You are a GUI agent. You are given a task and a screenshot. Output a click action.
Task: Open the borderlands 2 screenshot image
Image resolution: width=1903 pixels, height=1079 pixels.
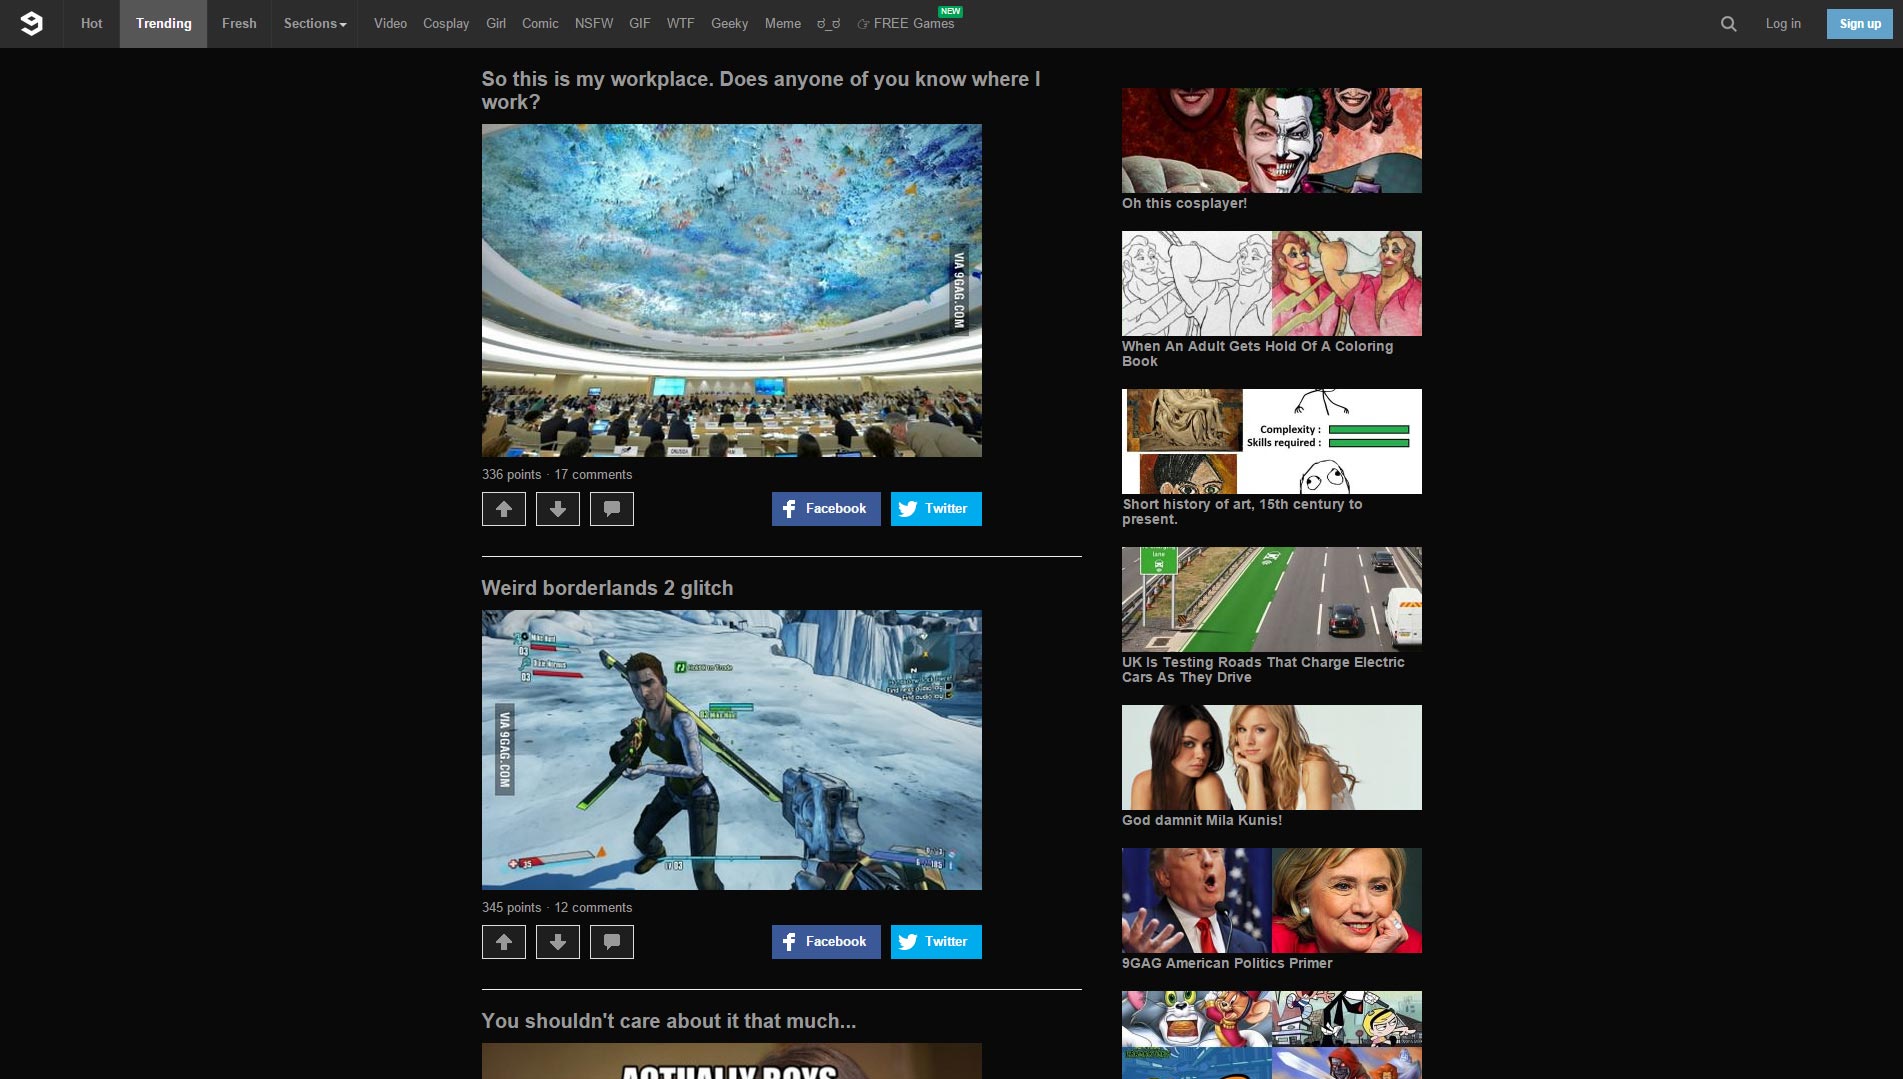tap(732, 750)
